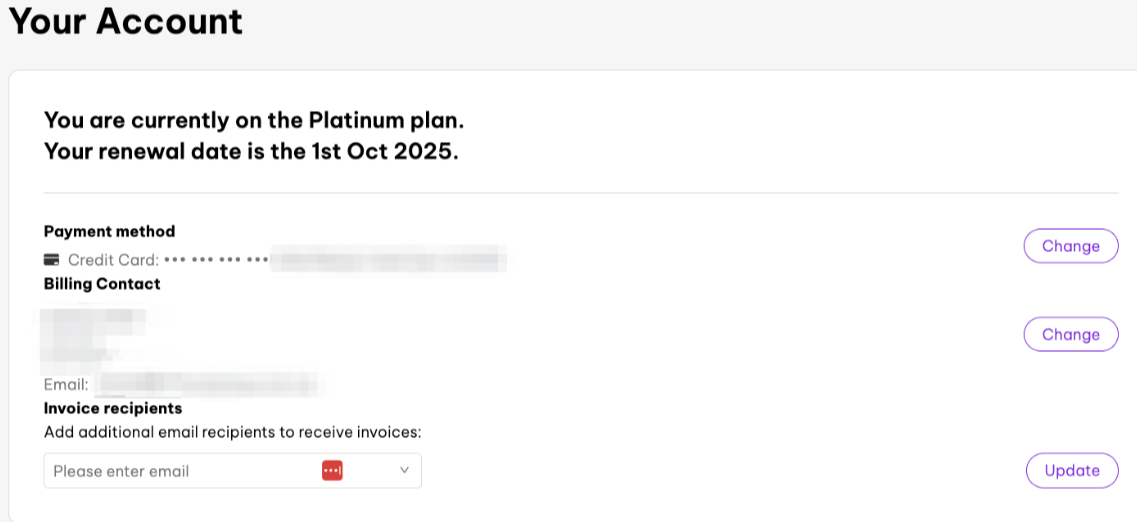
Task: Click the blurred billing email address
Action: [210, 384]
